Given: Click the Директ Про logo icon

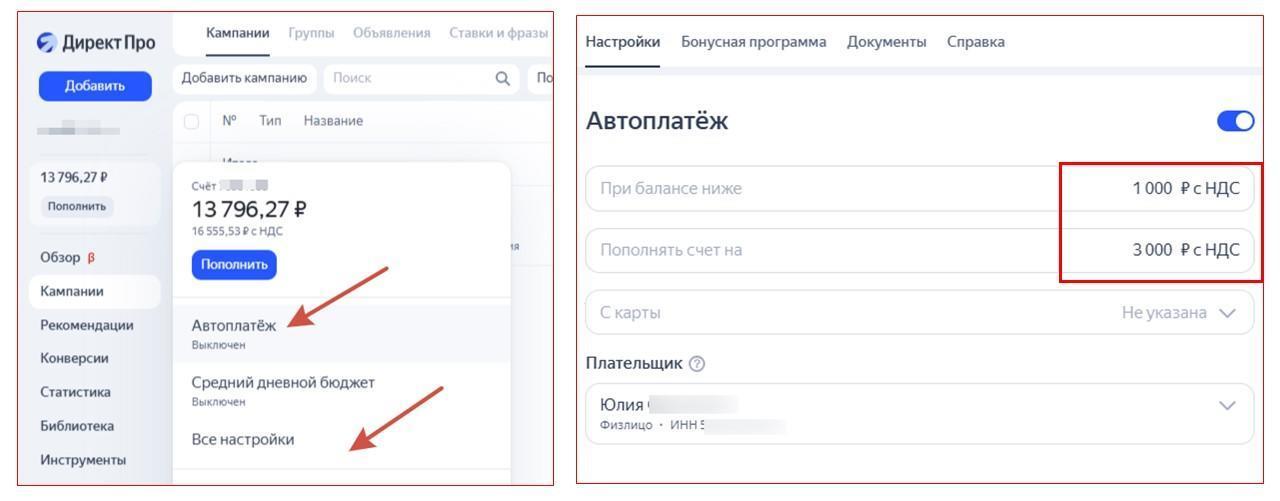Looking at the screenshot, I should 45,42.
